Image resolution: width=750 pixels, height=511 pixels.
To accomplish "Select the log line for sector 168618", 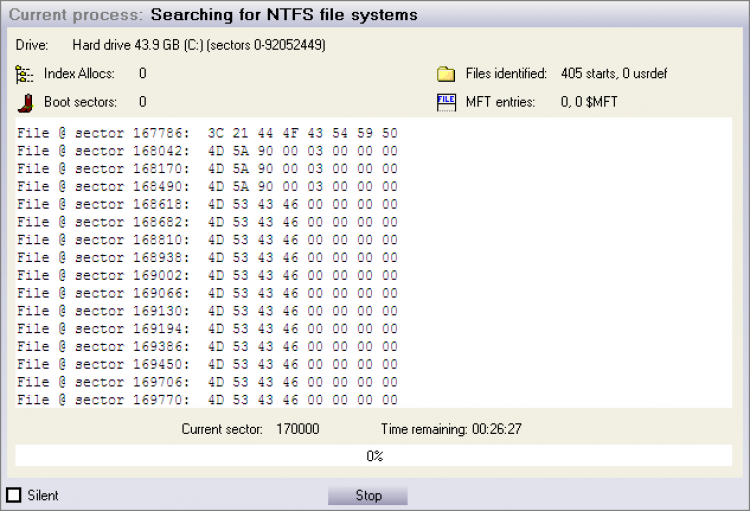I will pos(207,204).
